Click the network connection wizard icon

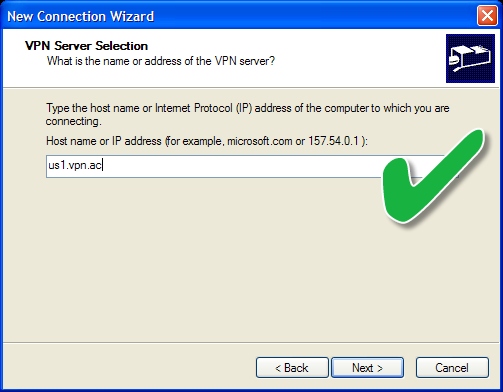click(x=470, y=58)
